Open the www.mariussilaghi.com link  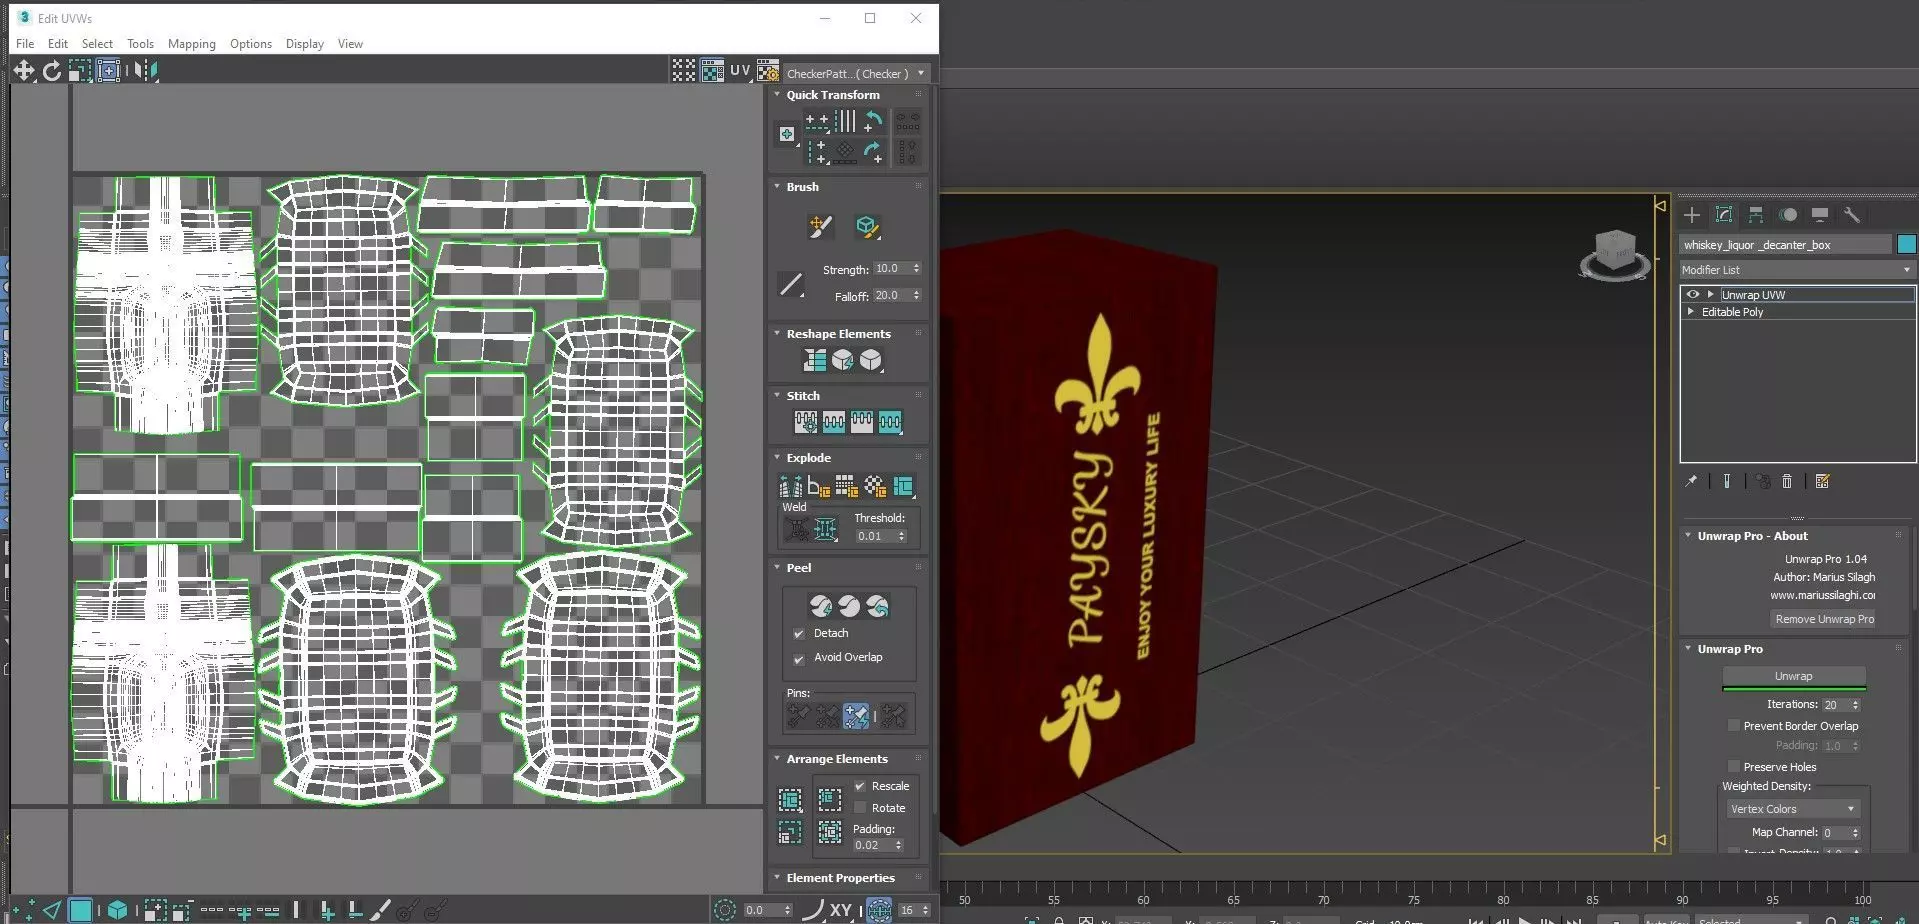click(x=1822, y=595)
